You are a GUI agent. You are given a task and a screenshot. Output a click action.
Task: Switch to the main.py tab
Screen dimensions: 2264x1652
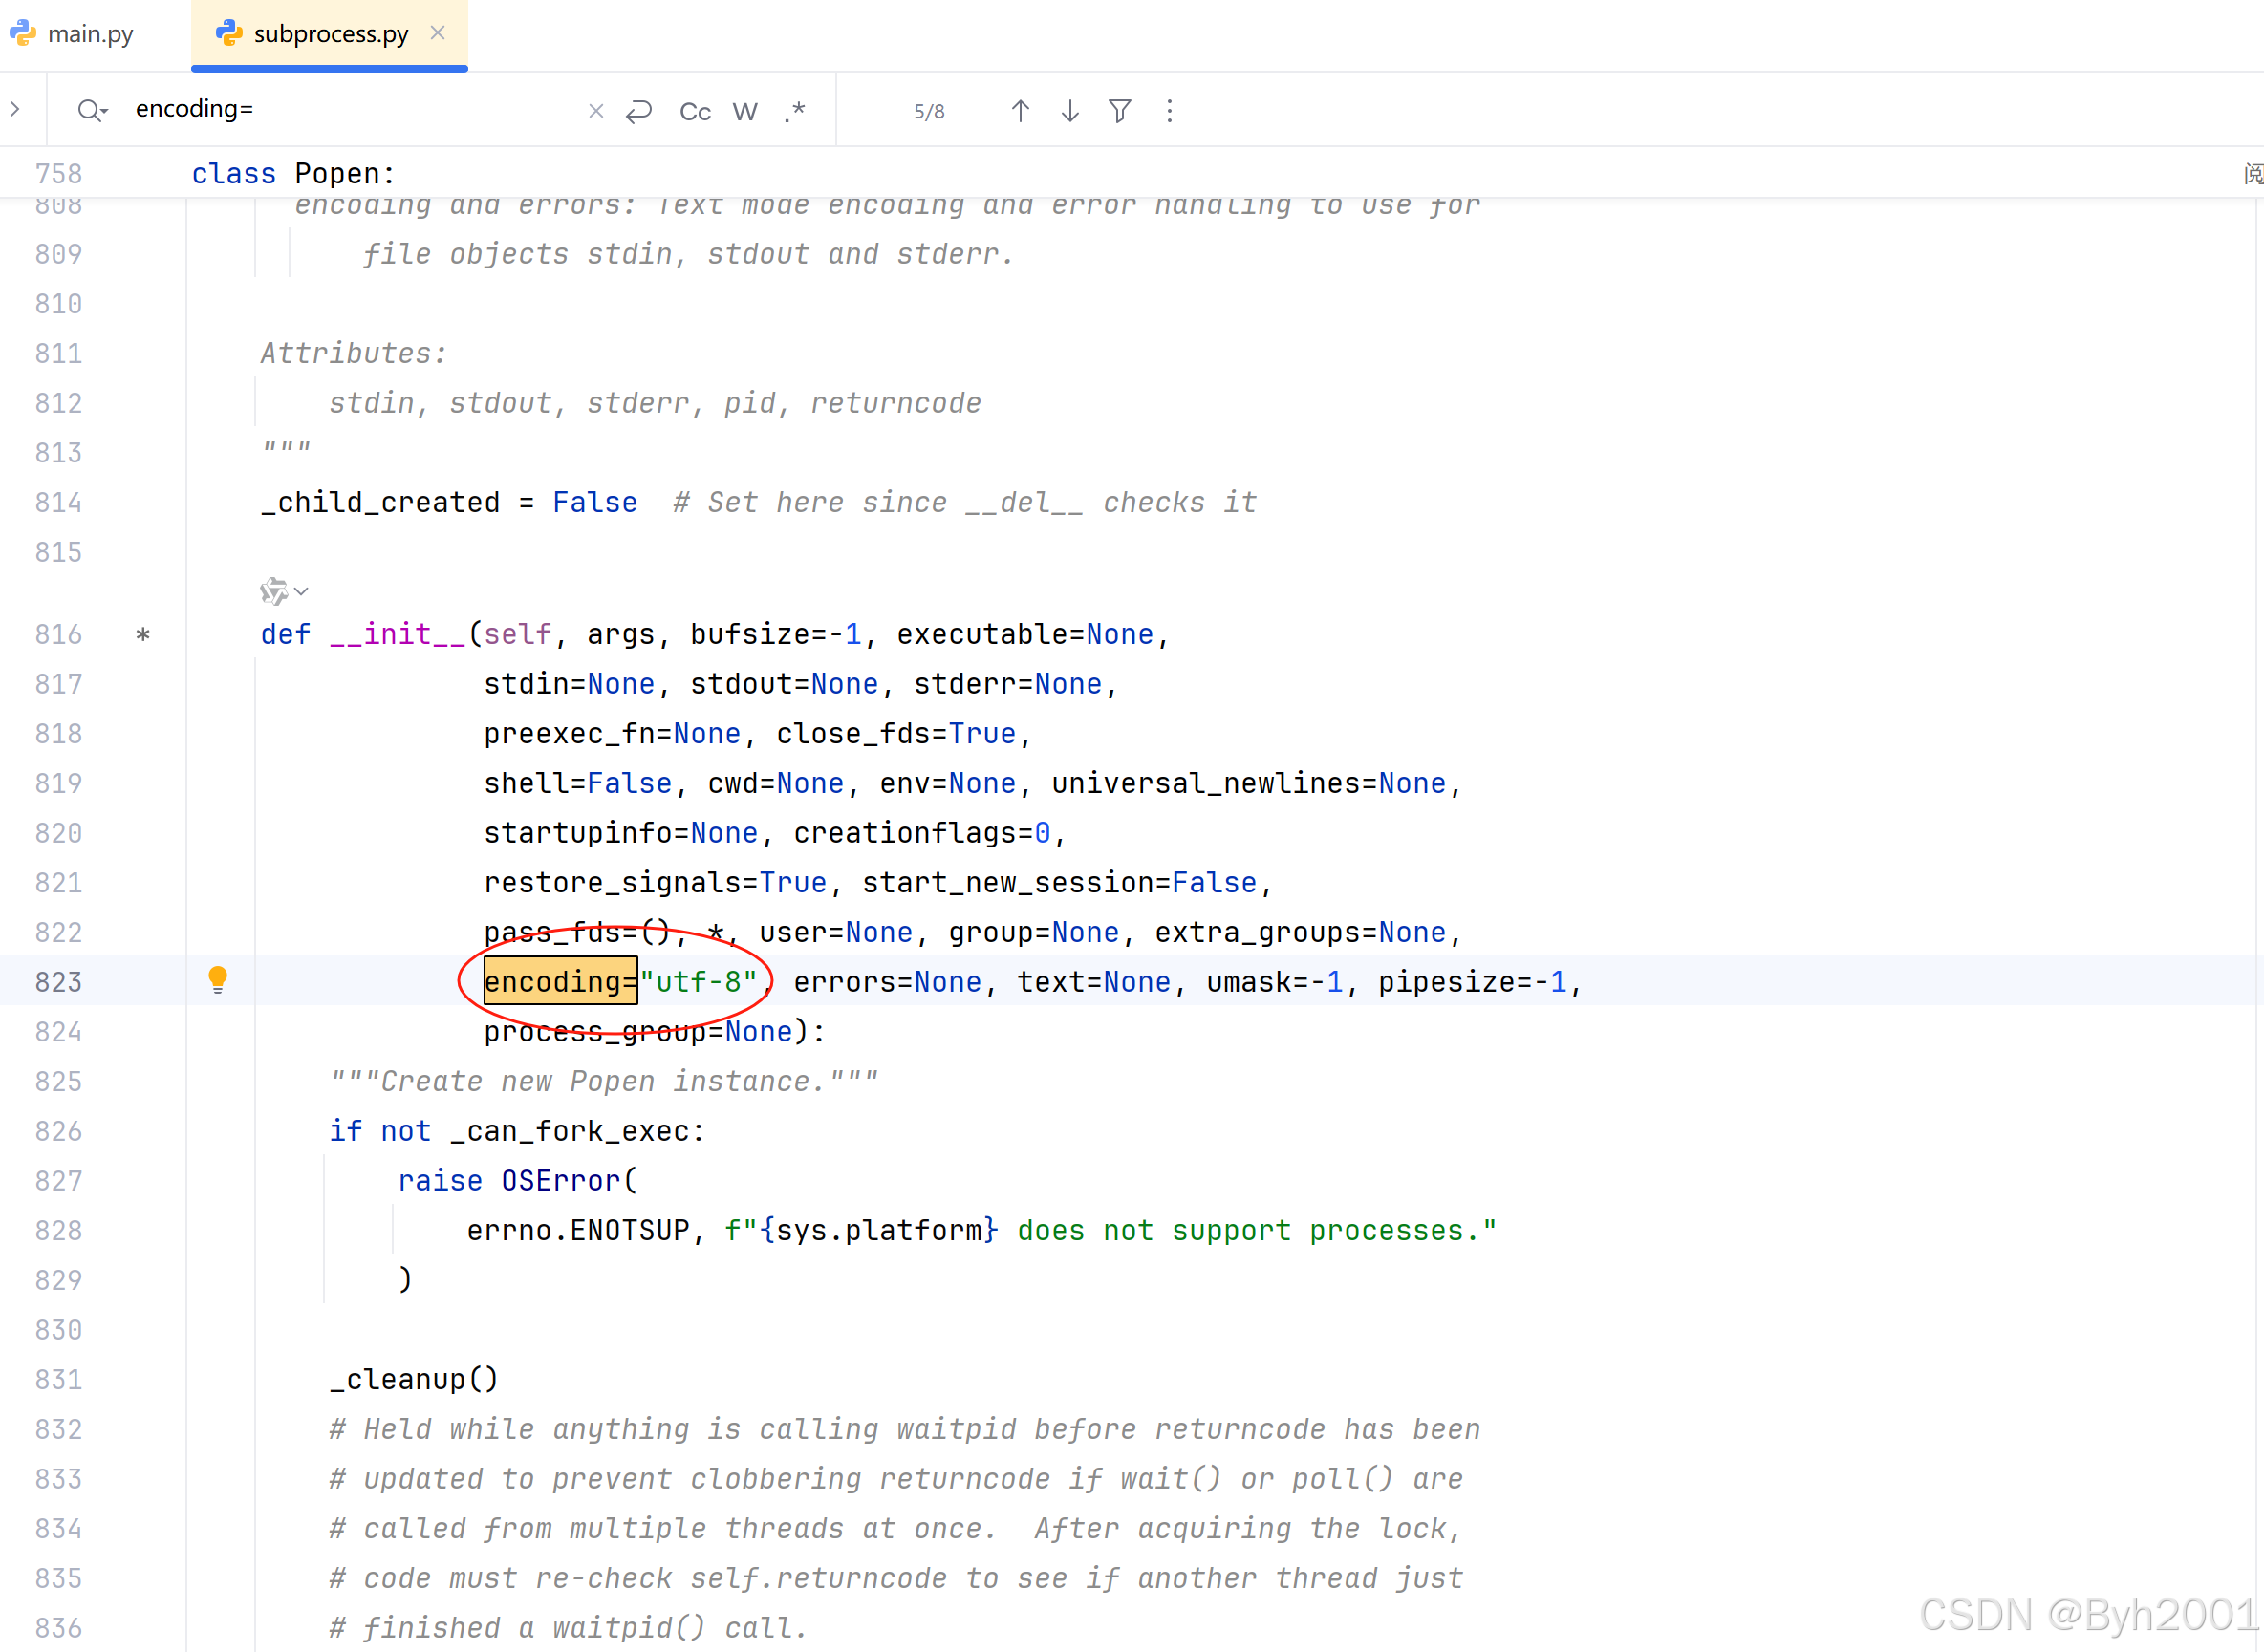point(90,33)
